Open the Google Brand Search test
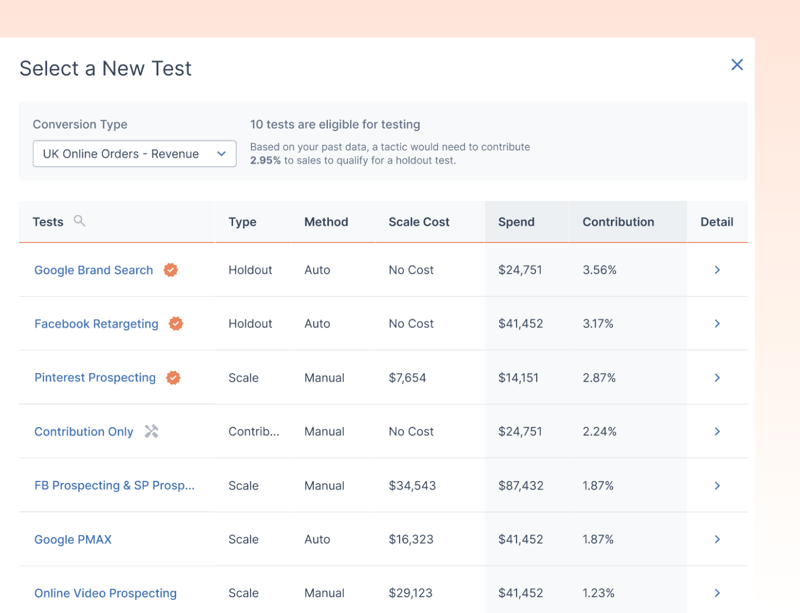The width and height of the screenshot is (800, 613). click(x=93, y=270)
